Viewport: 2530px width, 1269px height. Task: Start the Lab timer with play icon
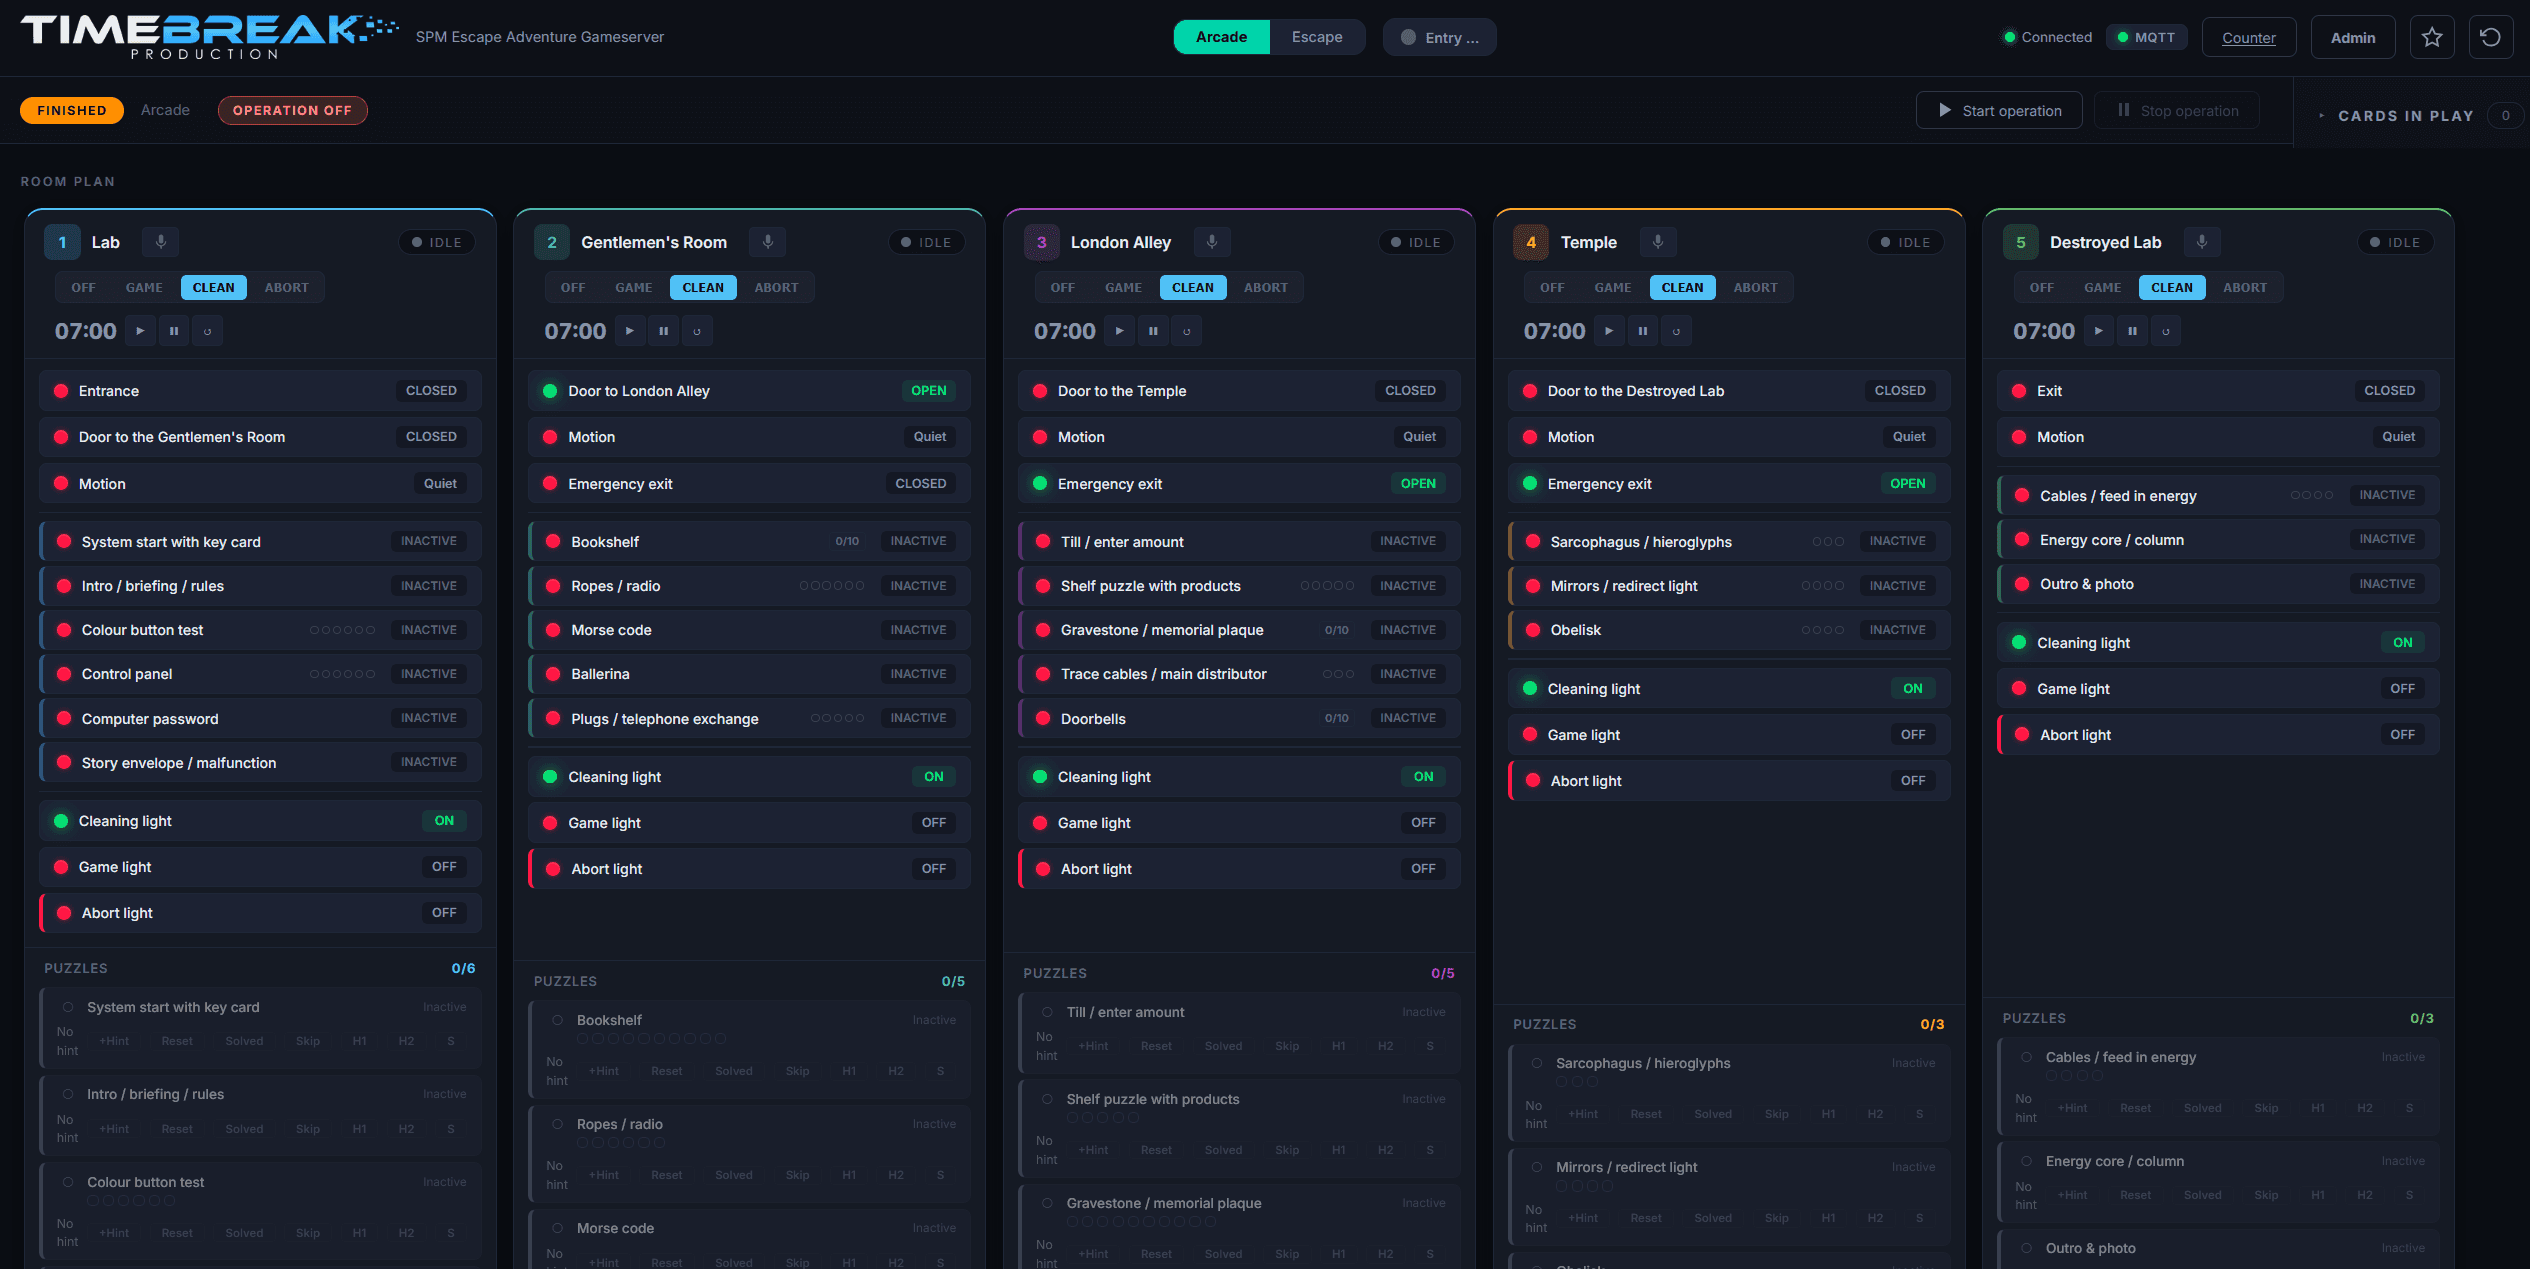140,331
